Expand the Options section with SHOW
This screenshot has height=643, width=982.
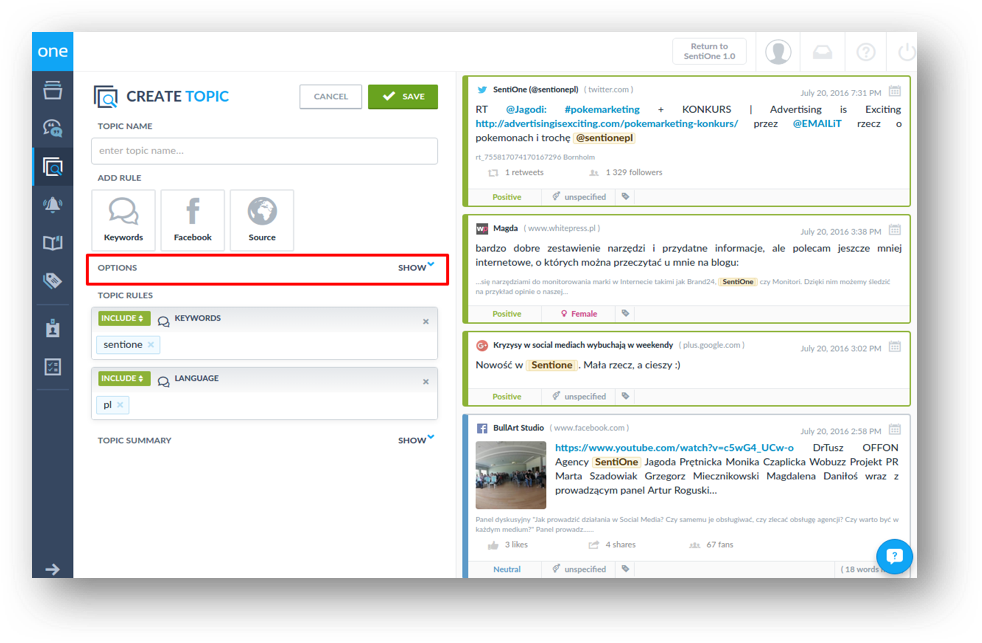416,267
